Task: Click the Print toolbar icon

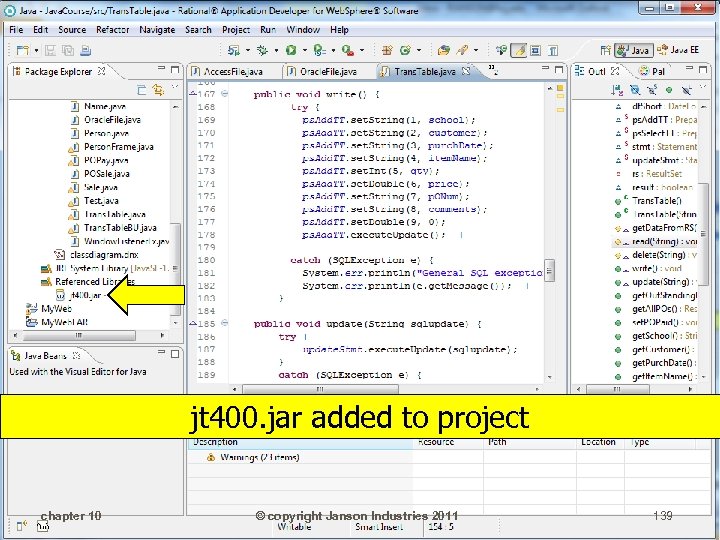Action: tap(85, 50)
